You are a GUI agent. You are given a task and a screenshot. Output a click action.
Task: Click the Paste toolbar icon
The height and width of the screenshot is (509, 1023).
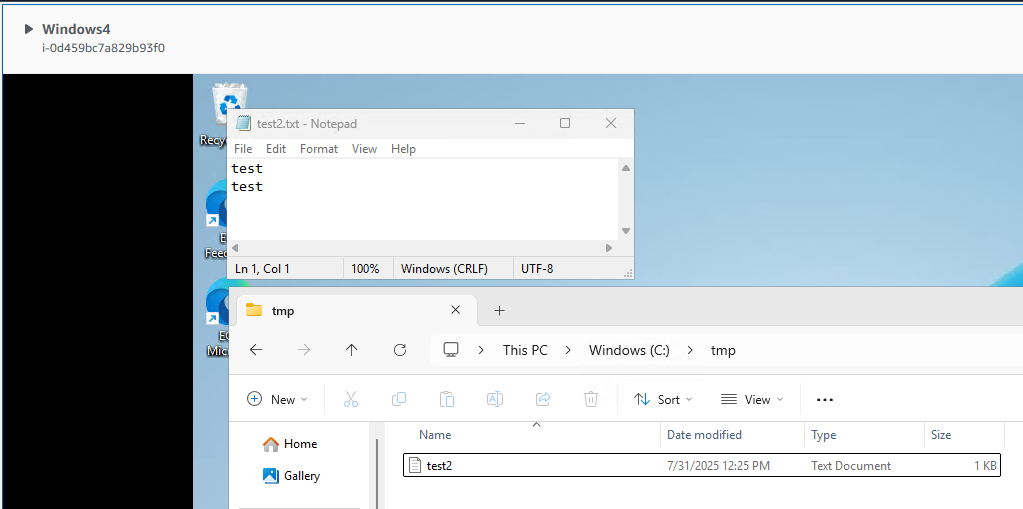click(447, 399)
